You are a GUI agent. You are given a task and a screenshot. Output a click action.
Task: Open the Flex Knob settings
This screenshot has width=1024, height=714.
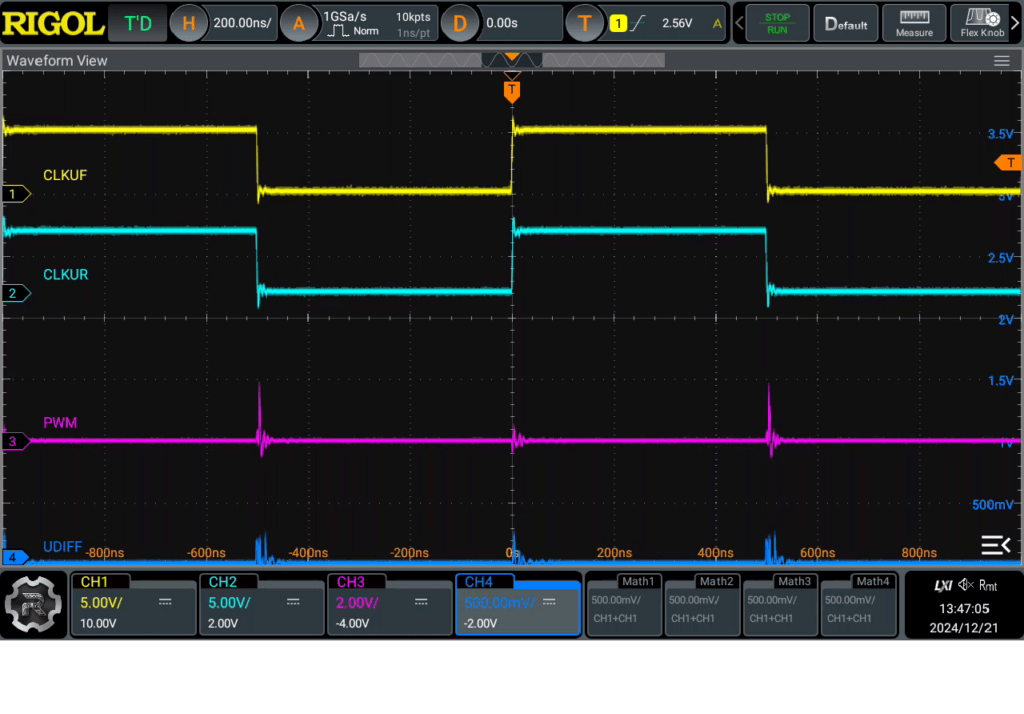click(982, 24)
